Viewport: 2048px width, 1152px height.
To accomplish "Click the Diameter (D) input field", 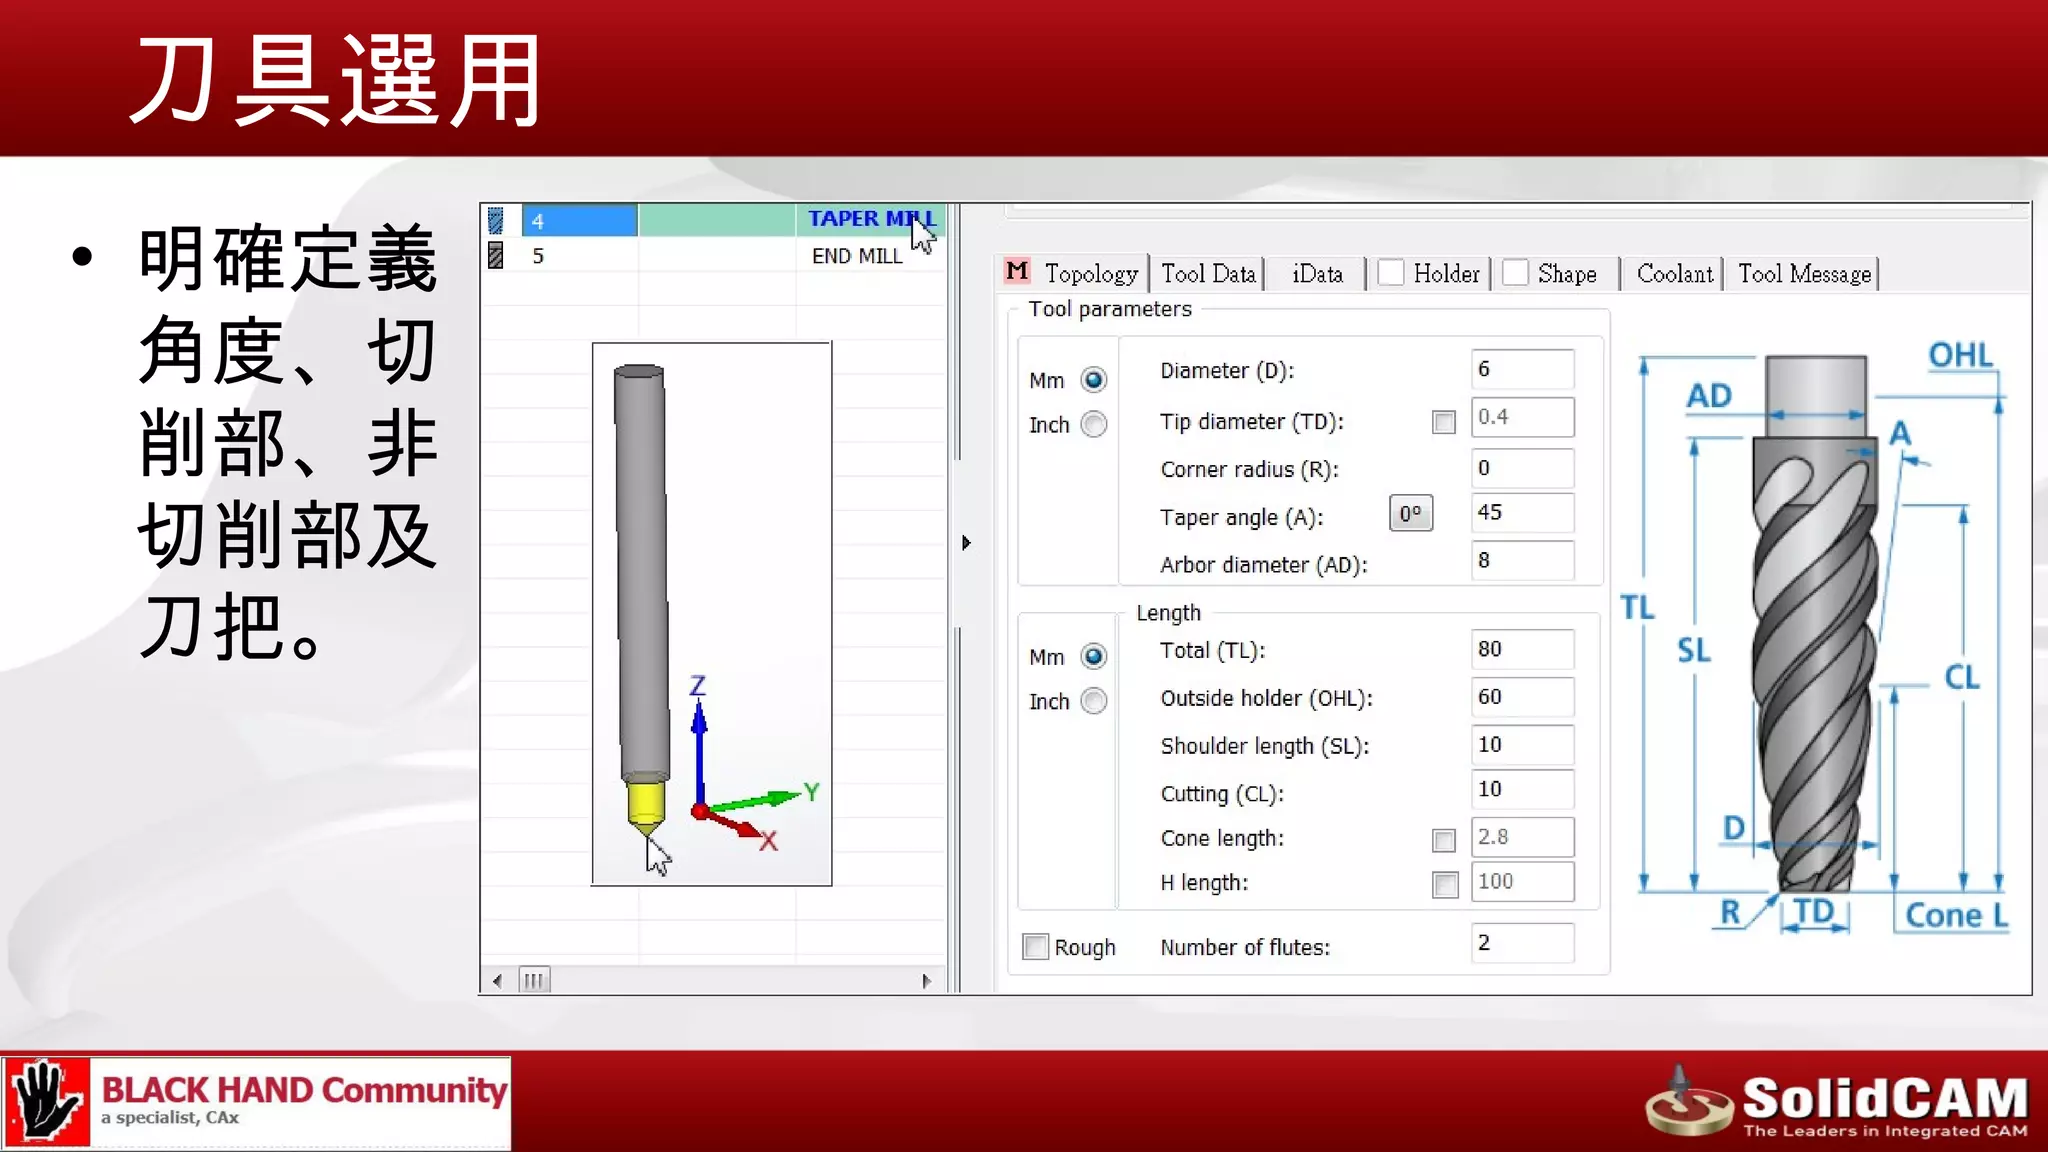I will [1521, 369].
